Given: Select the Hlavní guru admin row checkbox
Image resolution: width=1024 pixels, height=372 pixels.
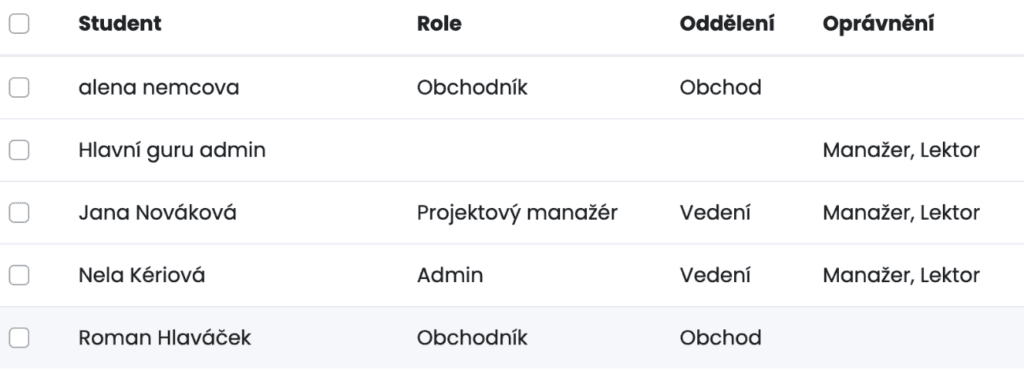Looking at the screenshot, I should 19,150.
